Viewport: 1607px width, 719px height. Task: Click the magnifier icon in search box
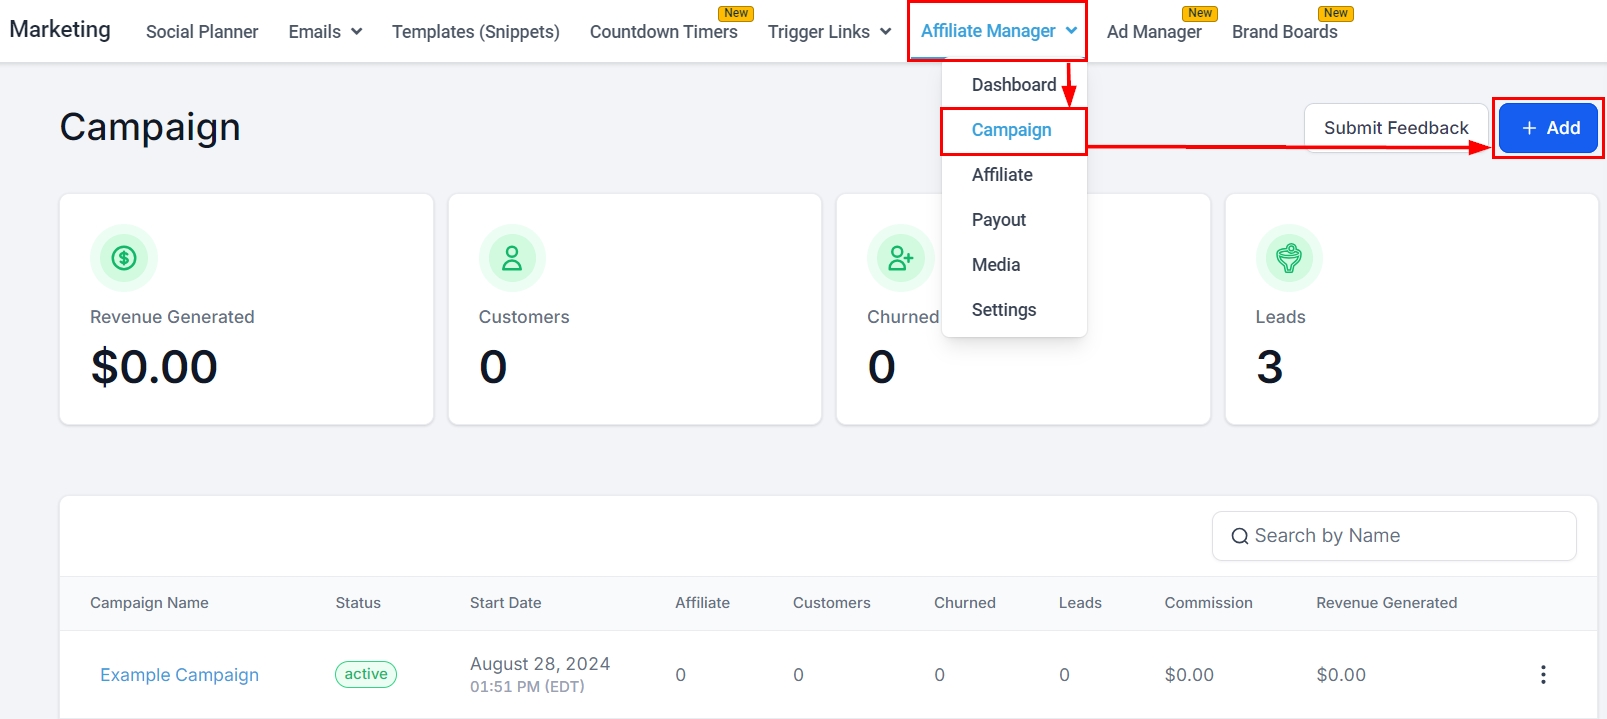[x=1240, y=536]
